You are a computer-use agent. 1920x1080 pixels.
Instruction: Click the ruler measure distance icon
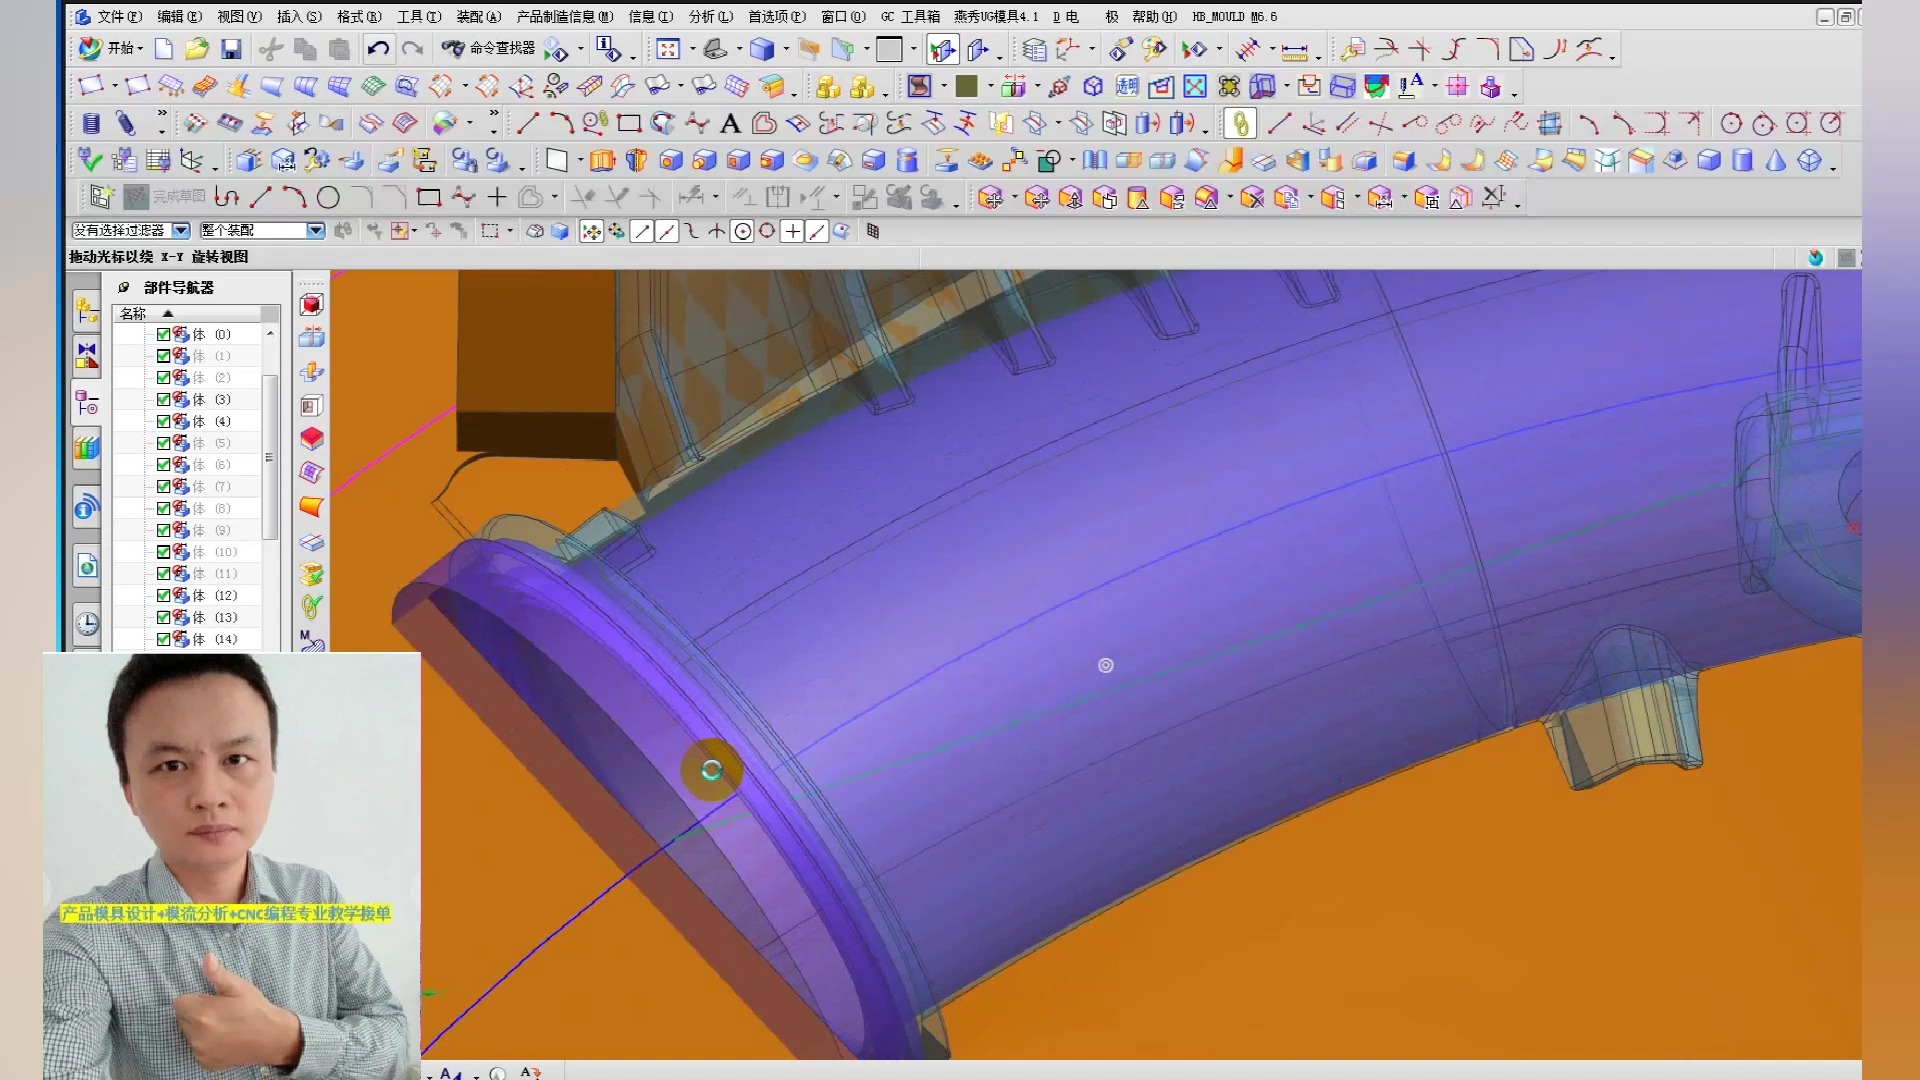[1295, 49]
